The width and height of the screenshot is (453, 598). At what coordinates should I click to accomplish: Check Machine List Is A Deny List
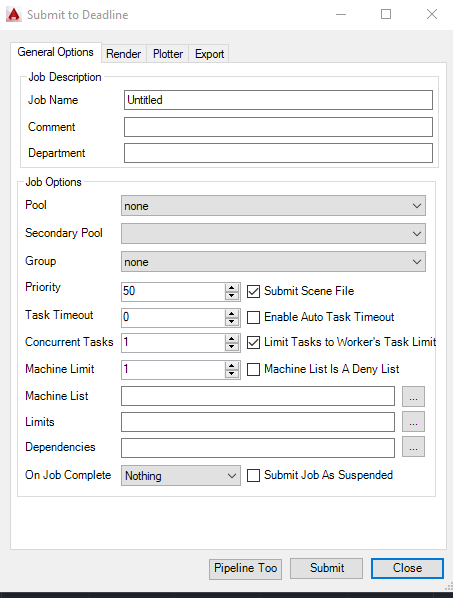(254, 369)
